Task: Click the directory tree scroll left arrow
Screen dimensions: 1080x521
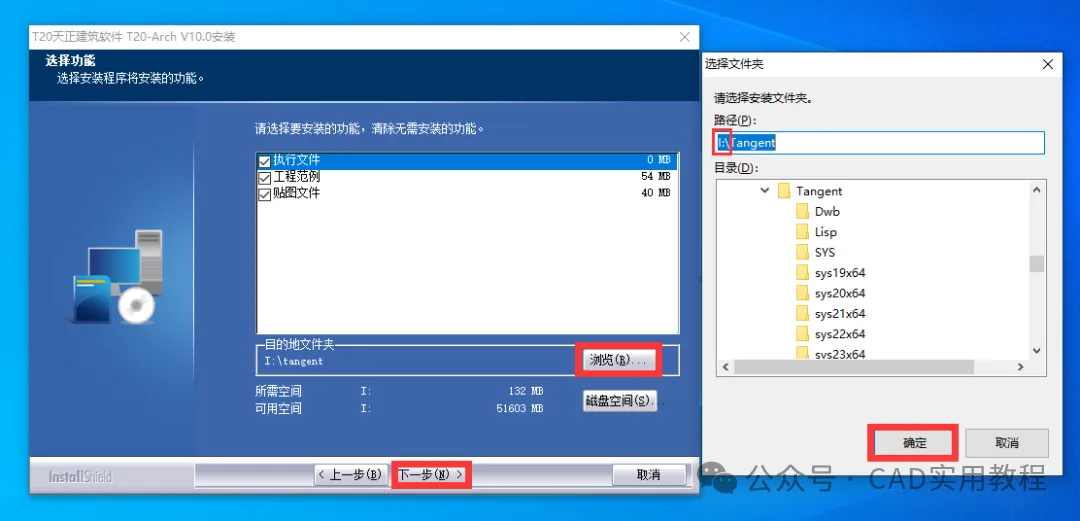Action: 725,368
